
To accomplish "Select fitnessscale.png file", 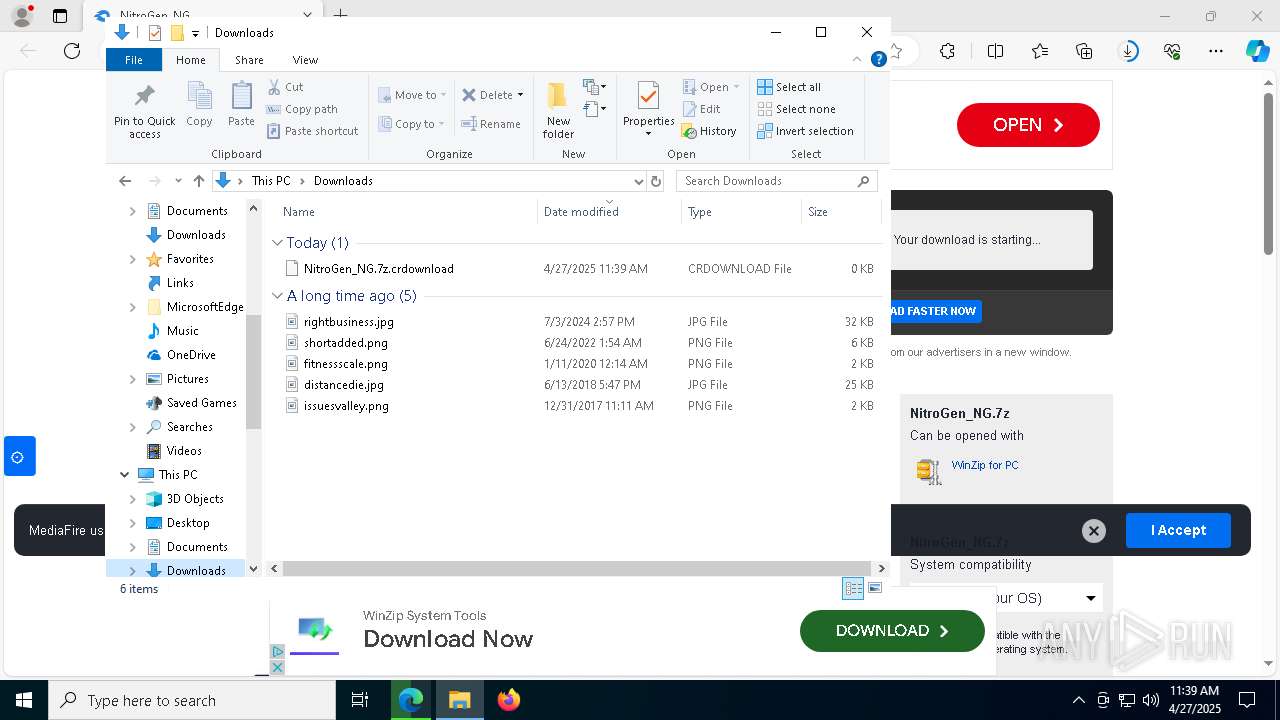I will 346,364.
